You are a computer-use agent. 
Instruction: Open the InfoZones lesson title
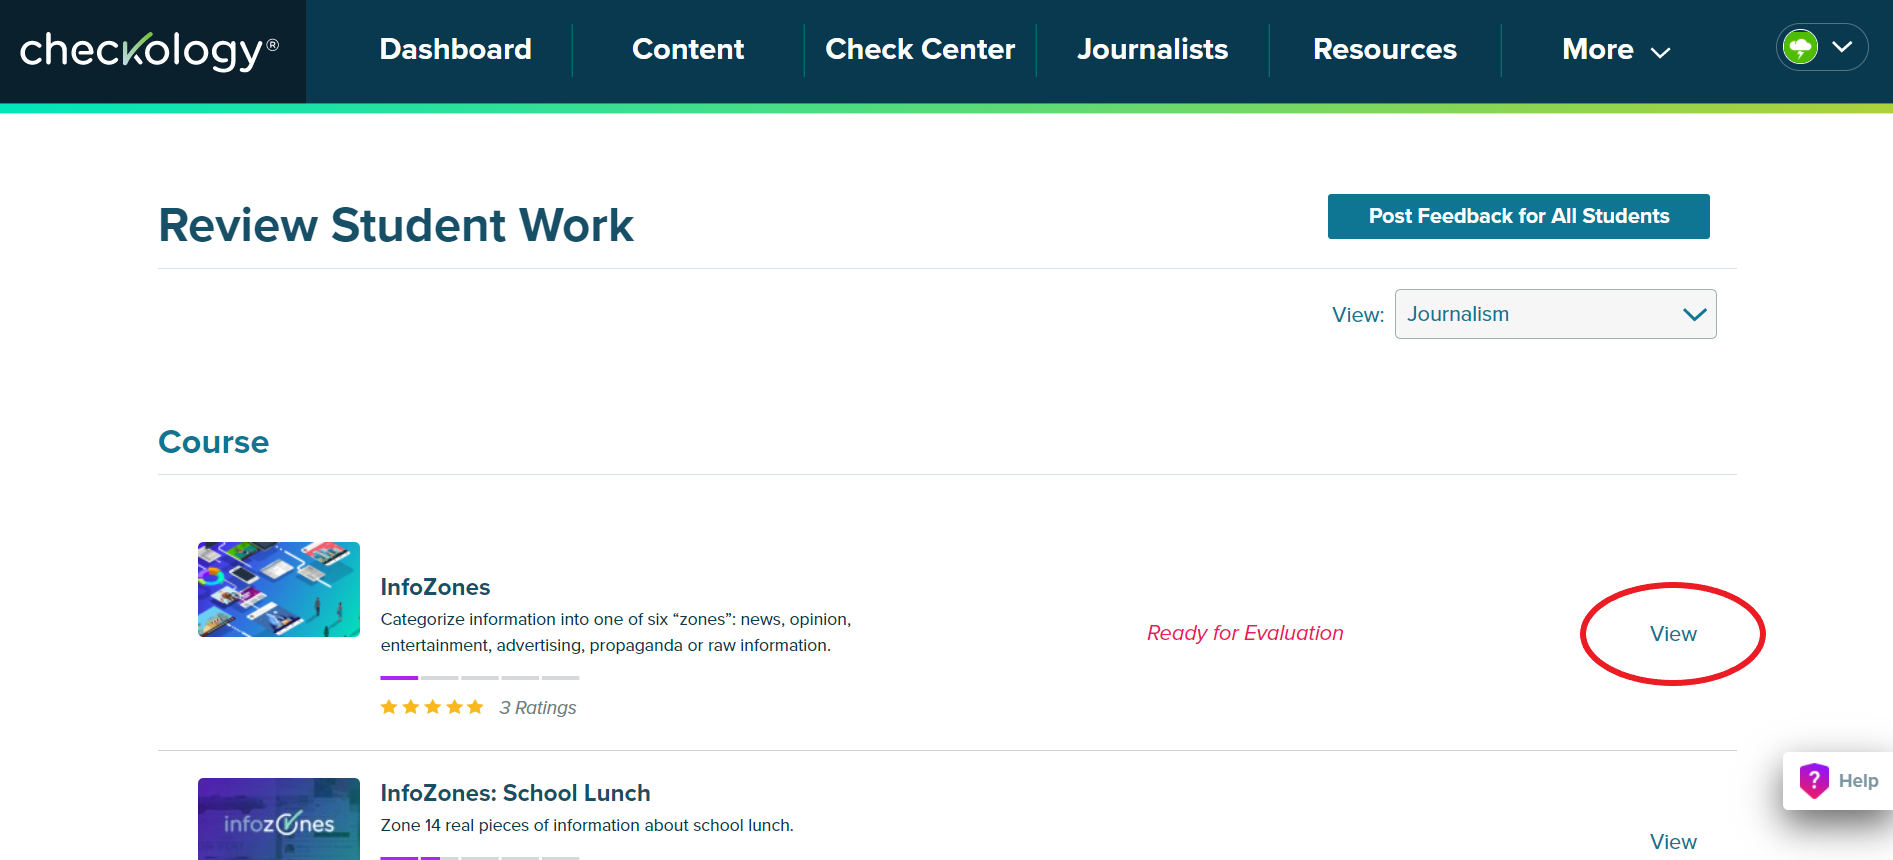[435, 587]
